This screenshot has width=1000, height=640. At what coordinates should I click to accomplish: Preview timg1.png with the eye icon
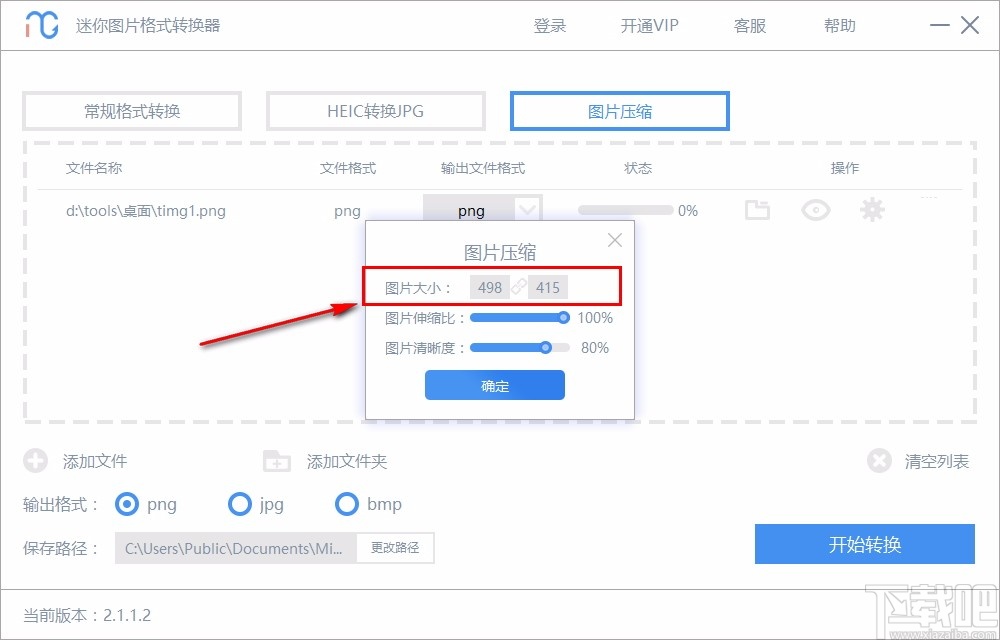tap(815, 210)
